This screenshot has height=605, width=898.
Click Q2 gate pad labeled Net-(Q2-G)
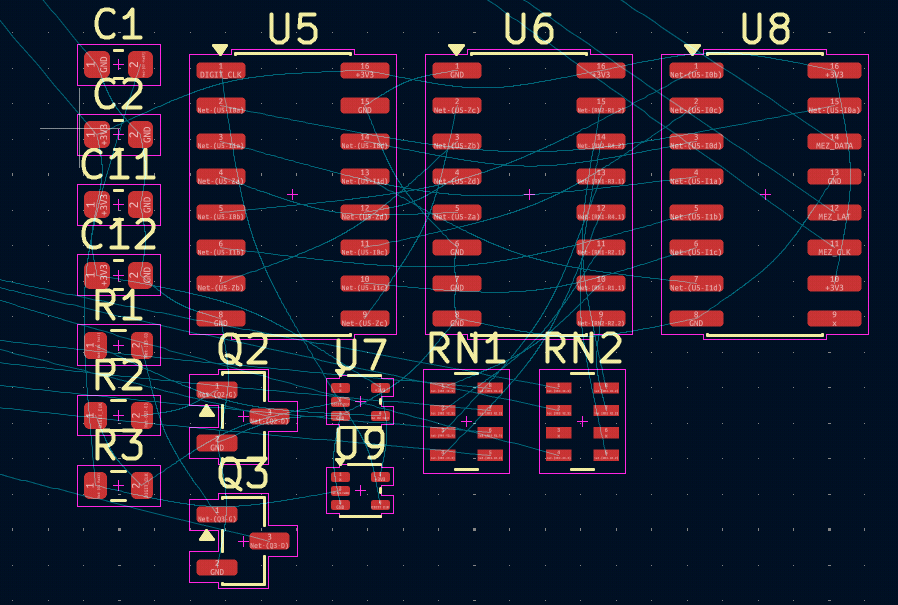[x=217, y=390]
